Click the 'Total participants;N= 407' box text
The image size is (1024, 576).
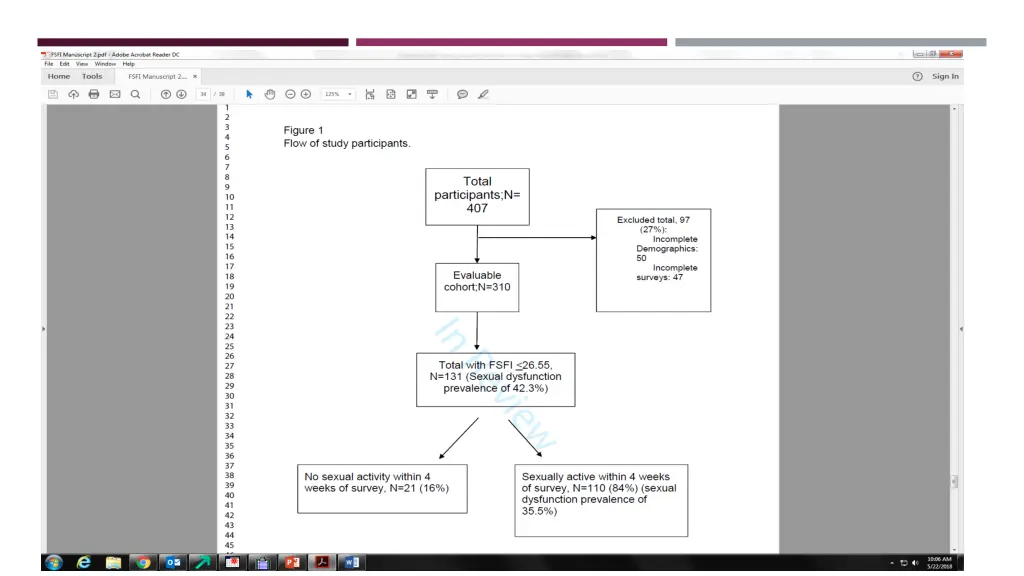coord(477,195)
